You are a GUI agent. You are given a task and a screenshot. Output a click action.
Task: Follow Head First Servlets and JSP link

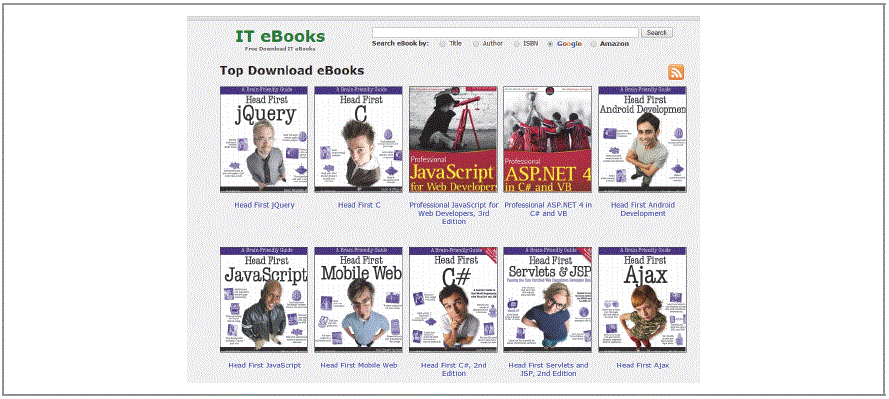(x=548, y=370)
